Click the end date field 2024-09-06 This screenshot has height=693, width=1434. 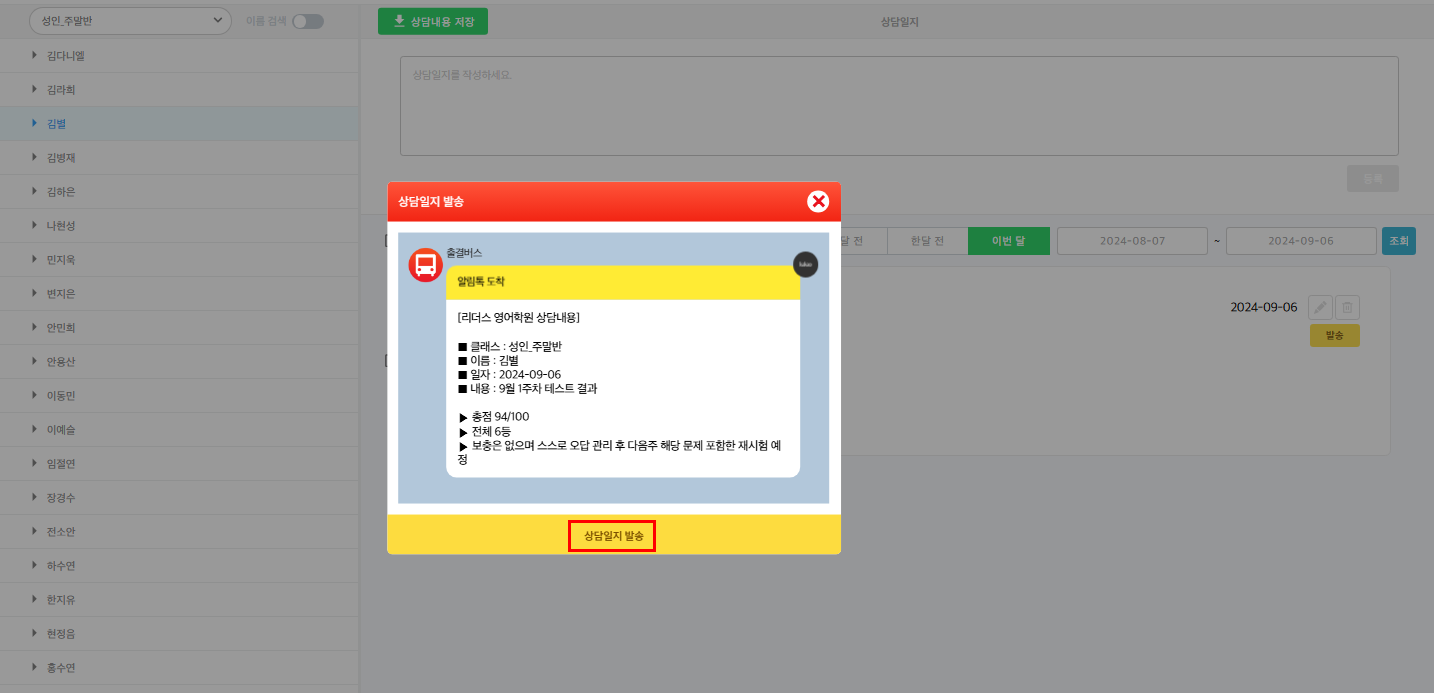tap(1301, 241)
